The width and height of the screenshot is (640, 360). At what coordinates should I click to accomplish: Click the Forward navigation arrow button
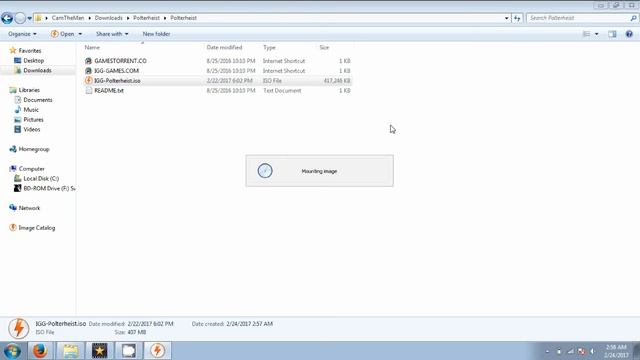click(20, 18)
